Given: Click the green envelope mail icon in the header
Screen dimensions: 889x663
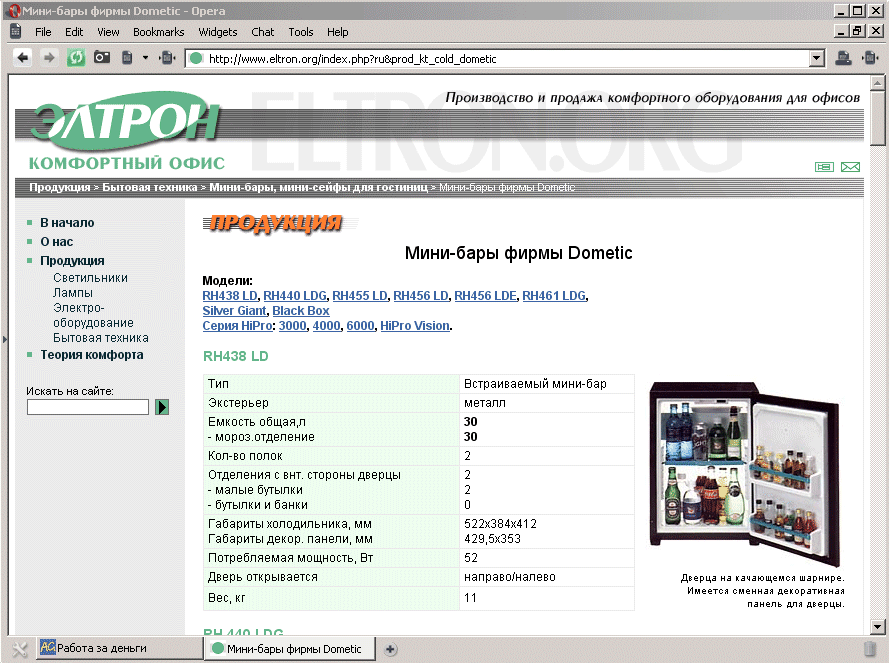Looking at the screenshot, I should 850,167.
